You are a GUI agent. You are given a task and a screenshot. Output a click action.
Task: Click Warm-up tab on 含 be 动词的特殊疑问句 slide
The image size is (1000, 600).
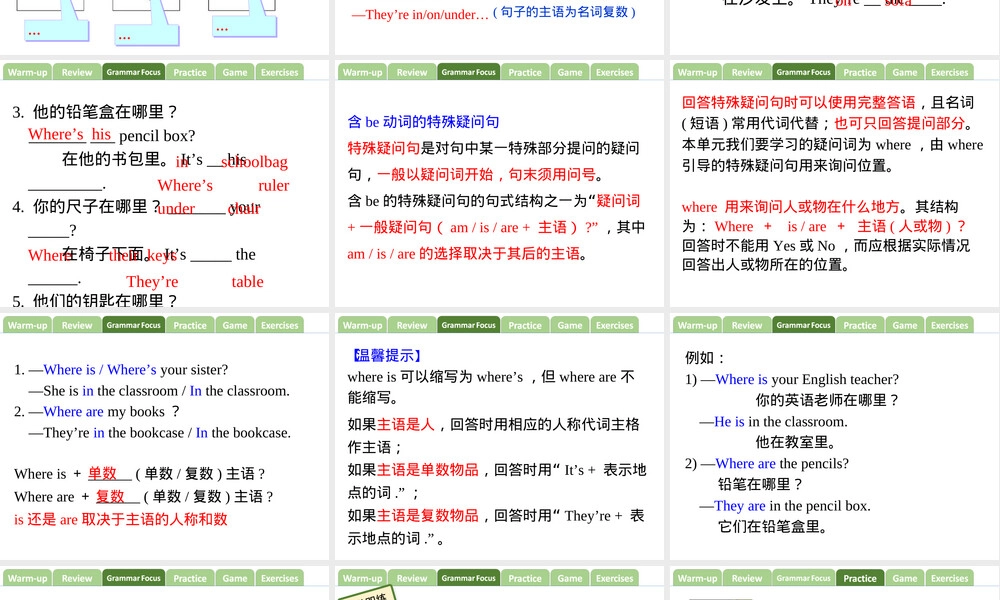click(362, 72)
